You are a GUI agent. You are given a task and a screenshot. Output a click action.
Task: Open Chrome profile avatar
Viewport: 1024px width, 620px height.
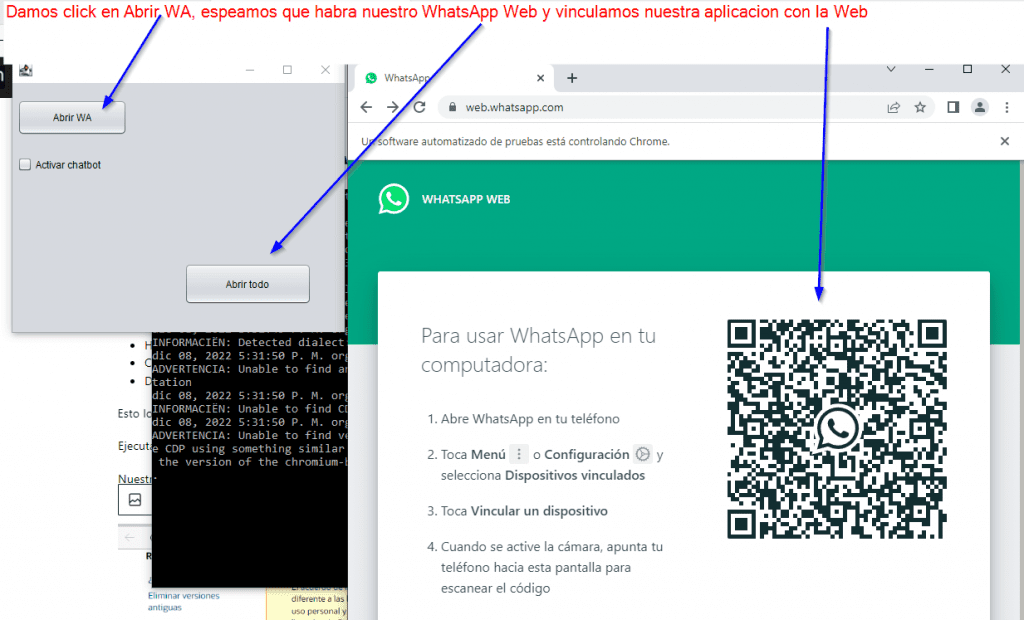pyautogui.click(x=980, y=107)
